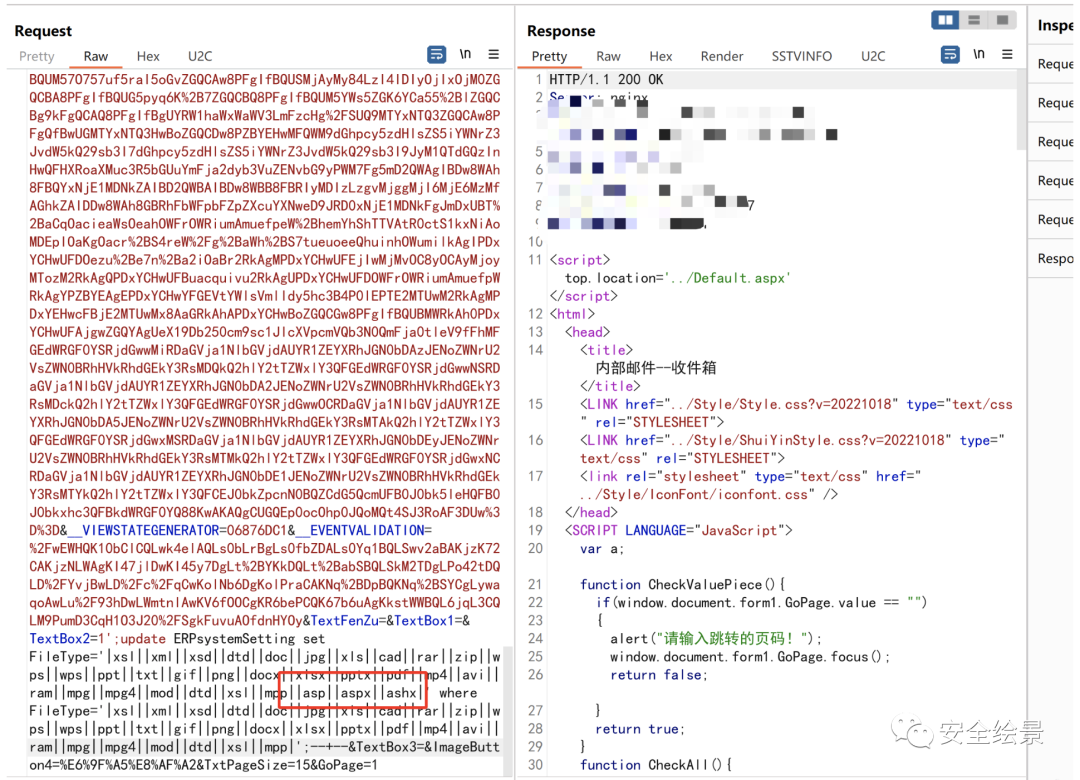
Task: Toggle word wrap icon in Request panel
Action: tap(436, 54)
